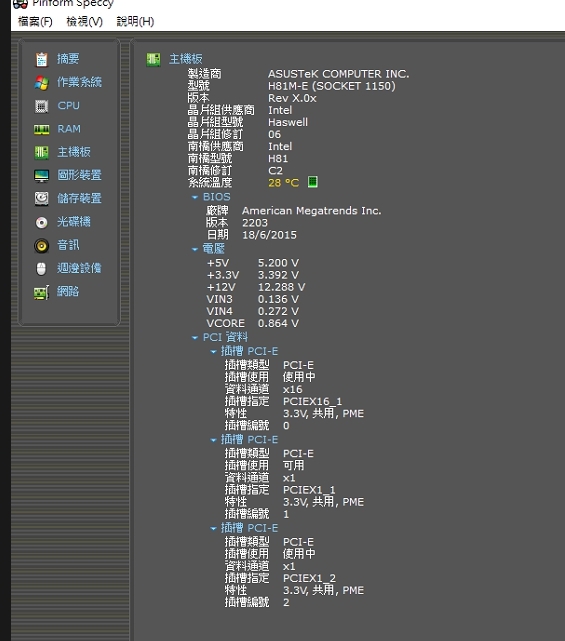Viewport: 565px width, 641px height.
Task: Click BIOS version value 2203
Action: coord(255,223)
